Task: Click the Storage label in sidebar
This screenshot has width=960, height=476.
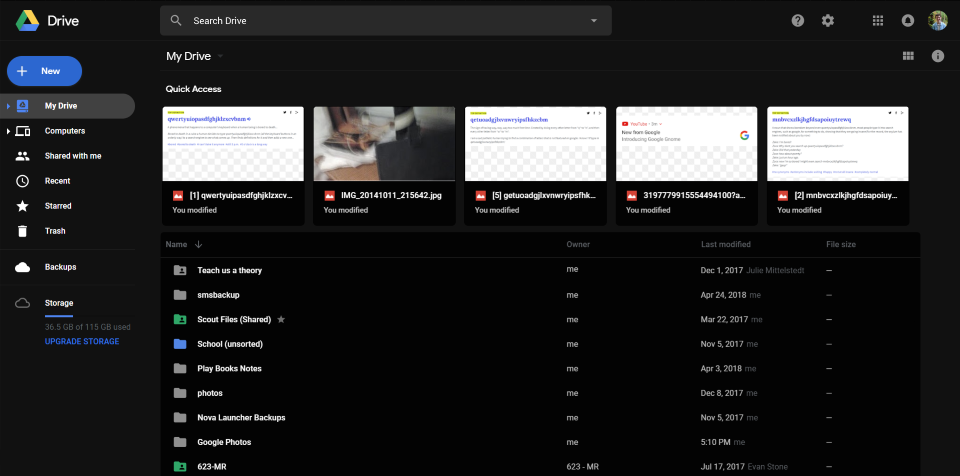Action: [x=59, y=303]
